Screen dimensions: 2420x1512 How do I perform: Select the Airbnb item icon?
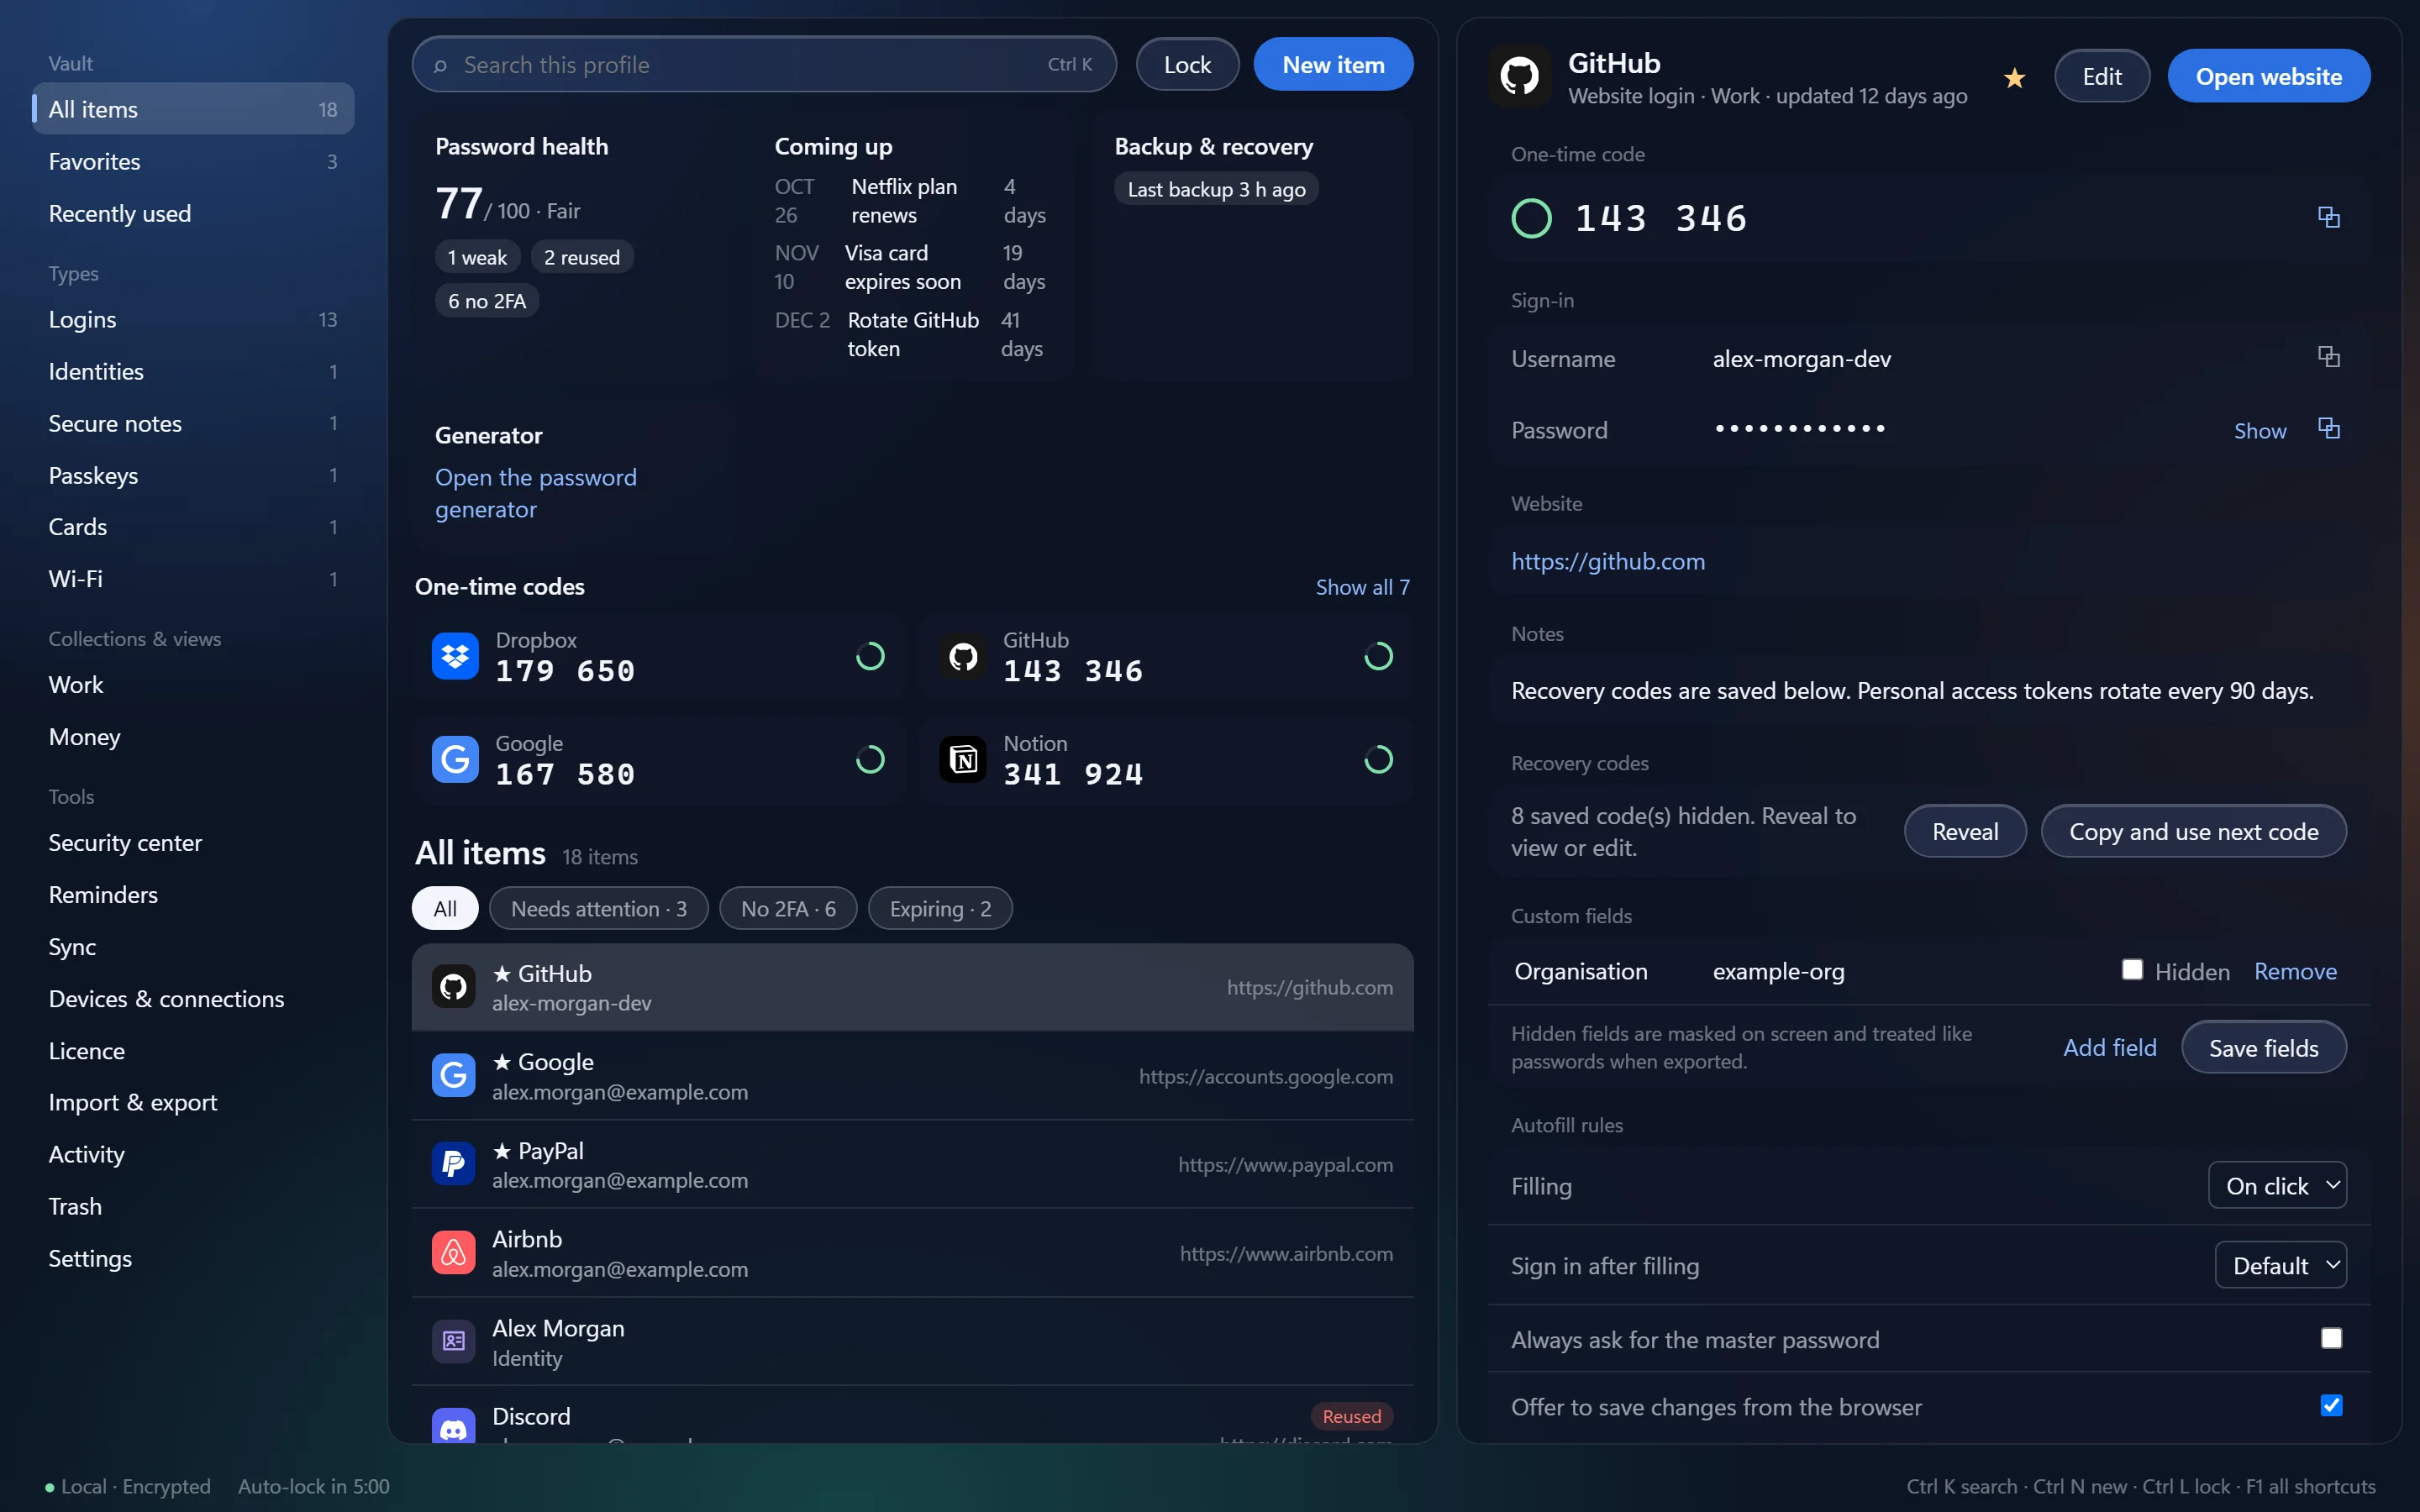point(453,1253)
